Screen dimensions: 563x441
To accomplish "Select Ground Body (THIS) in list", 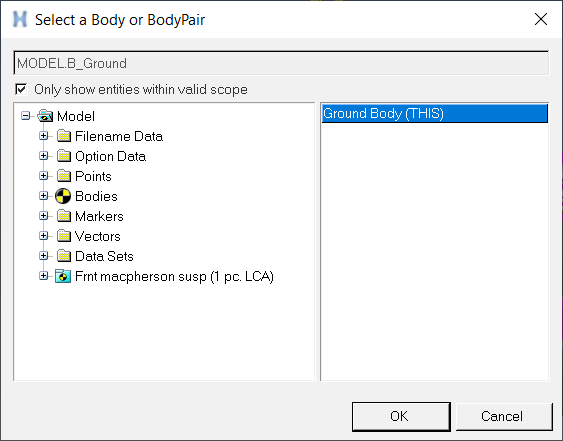I will [434, 113].
